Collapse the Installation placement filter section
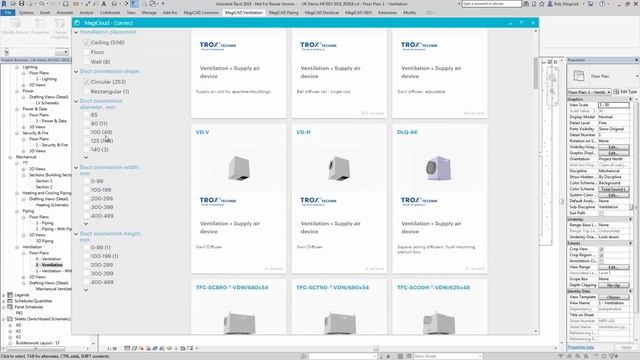The image size is (640, 360). [76, 32]
